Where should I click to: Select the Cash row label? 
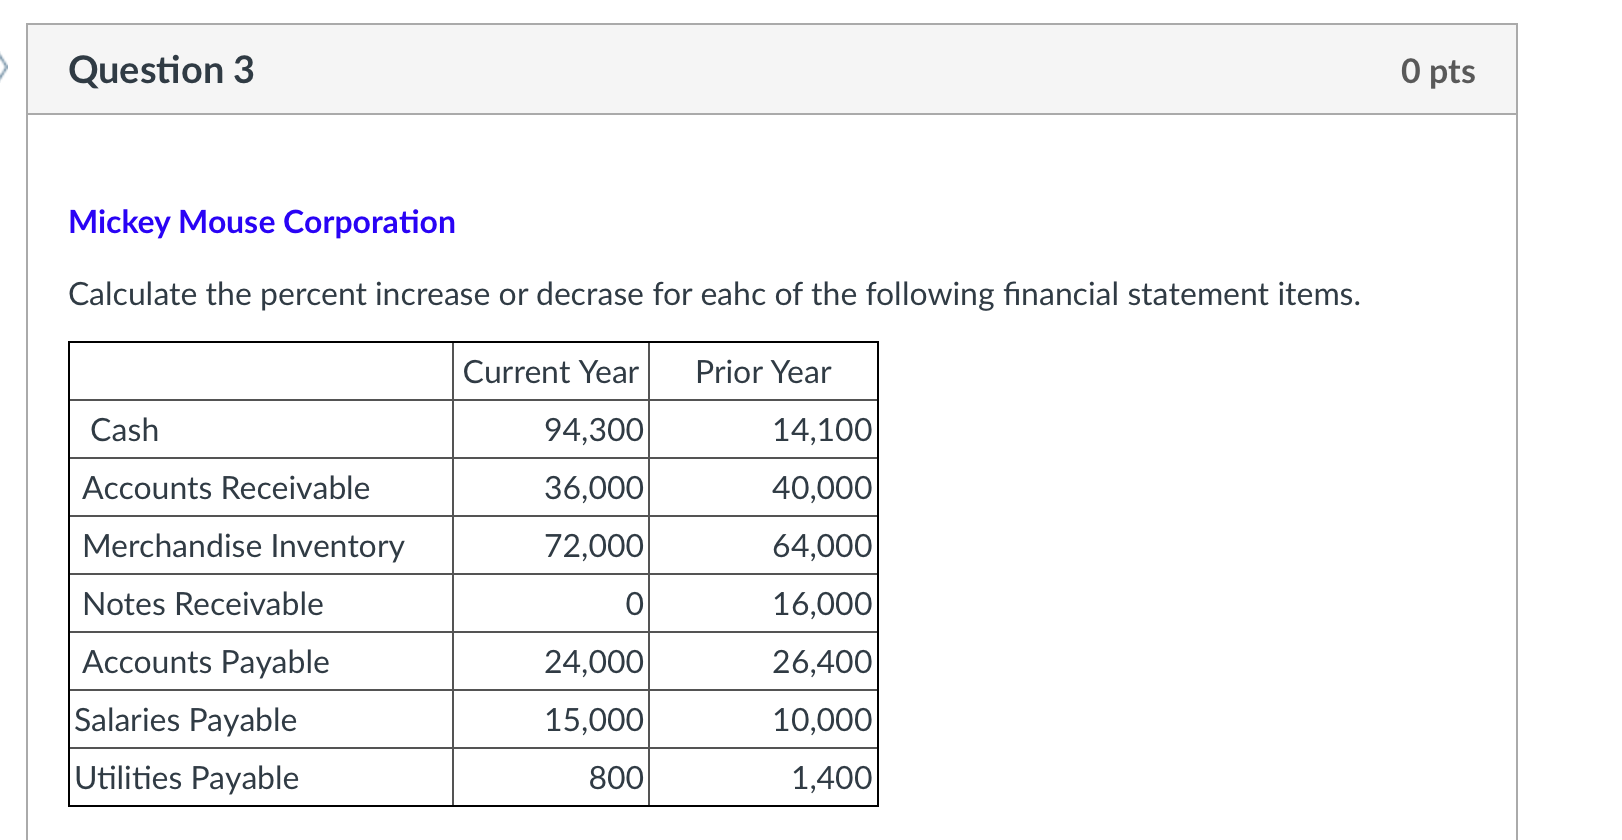125,430
